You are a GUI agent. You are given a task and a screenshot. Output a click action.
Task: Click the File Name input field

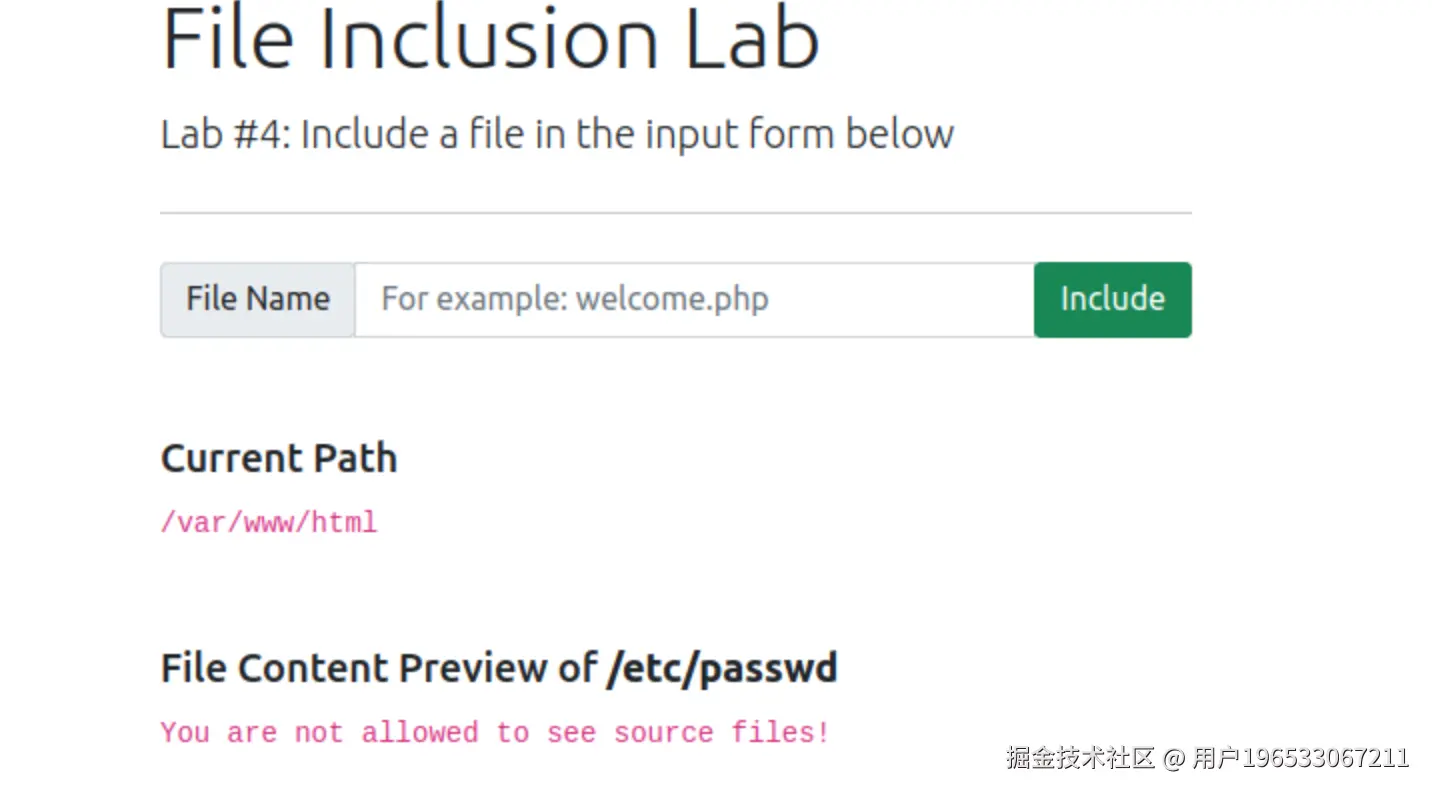(x=694, y=299)
